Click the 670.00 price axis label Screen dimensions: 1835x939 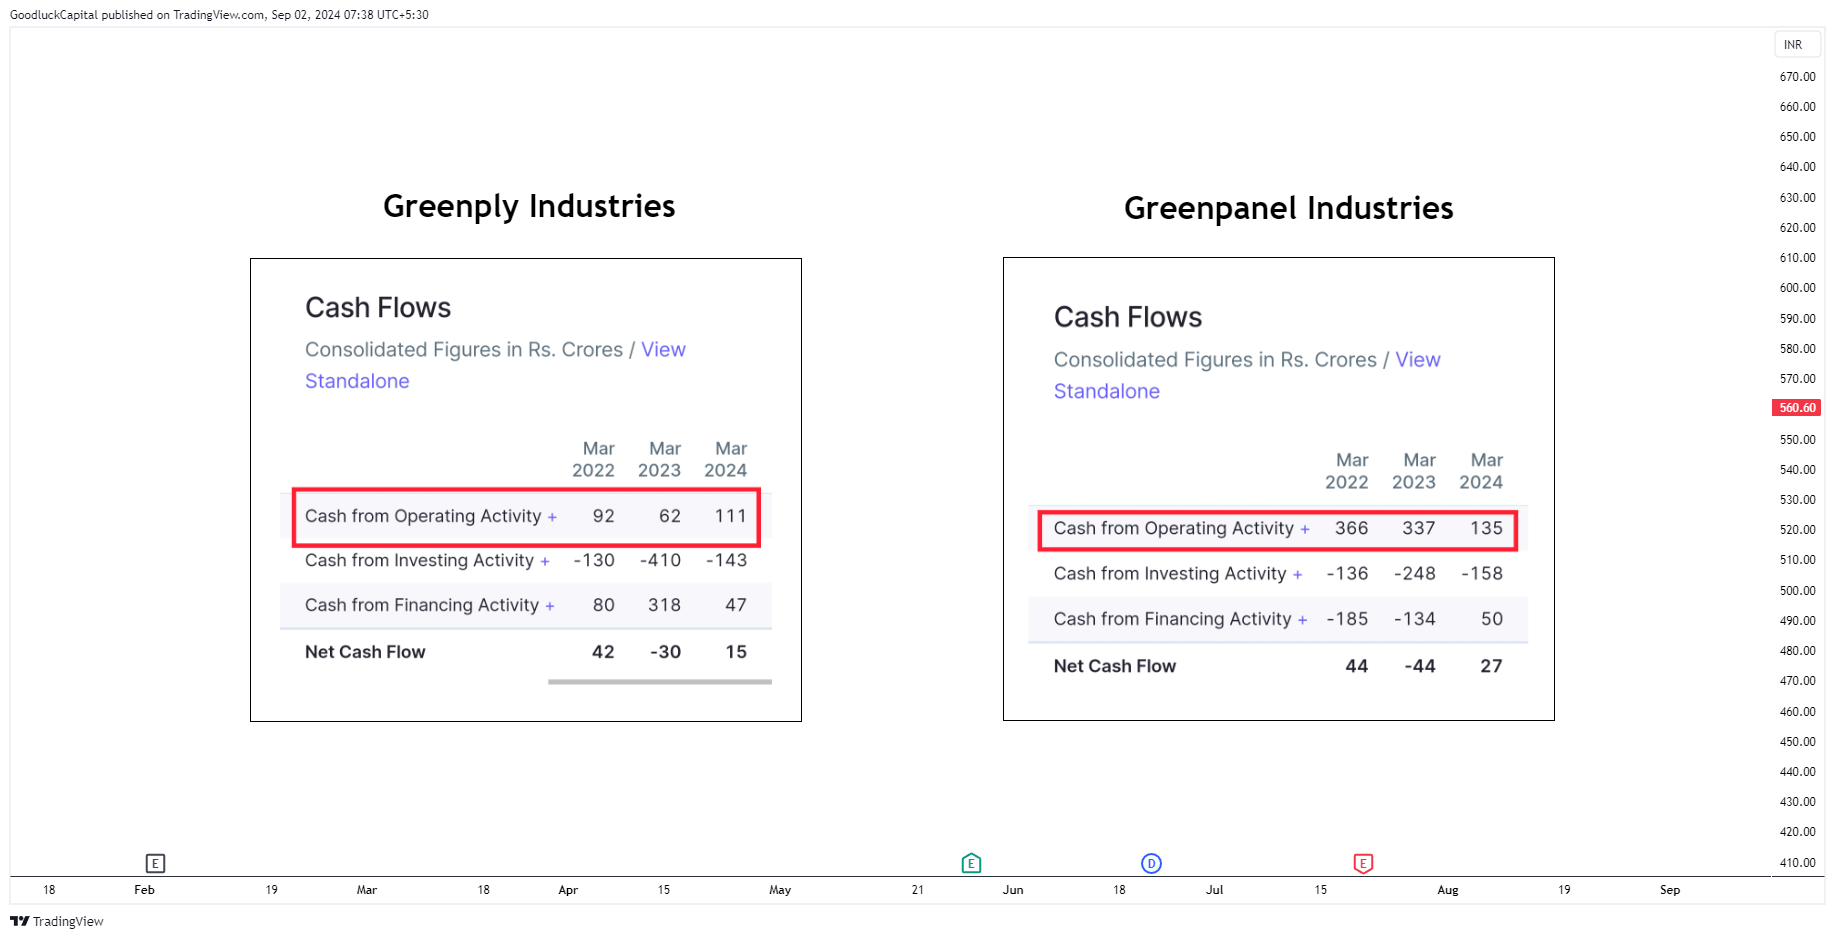pyautogui.click(x=1797, y=77)
